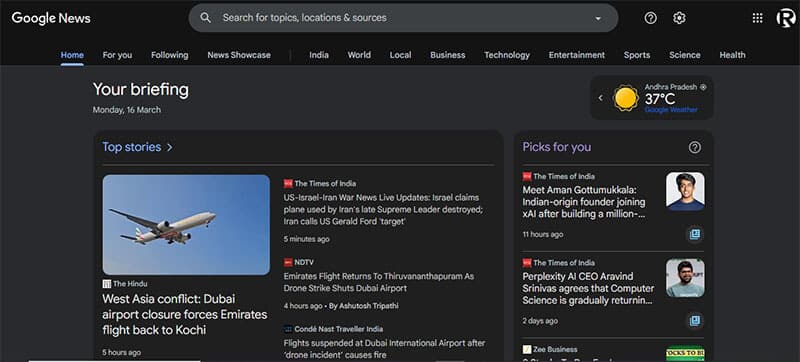Click the NDTV source logo icon
This screenshot has width=800, height=362.
pos(288,263)
